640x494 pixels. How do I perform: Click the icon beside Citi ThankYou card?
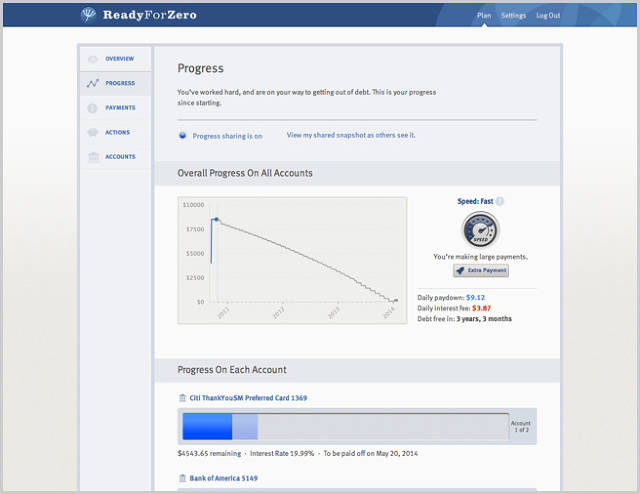[x=182, y=398]
